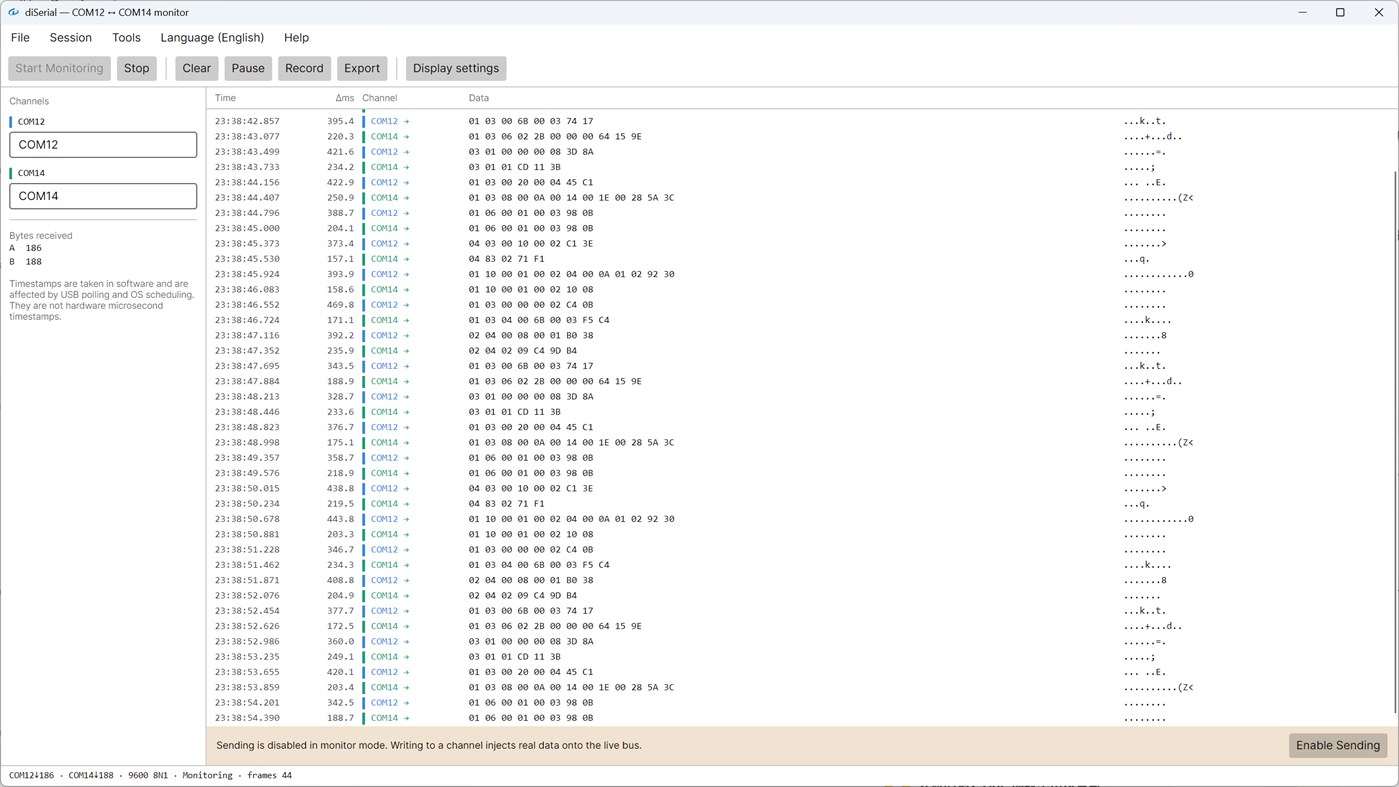Click the Time column header
Viewport: 1399px width, 787px height.
coord(225,98)
